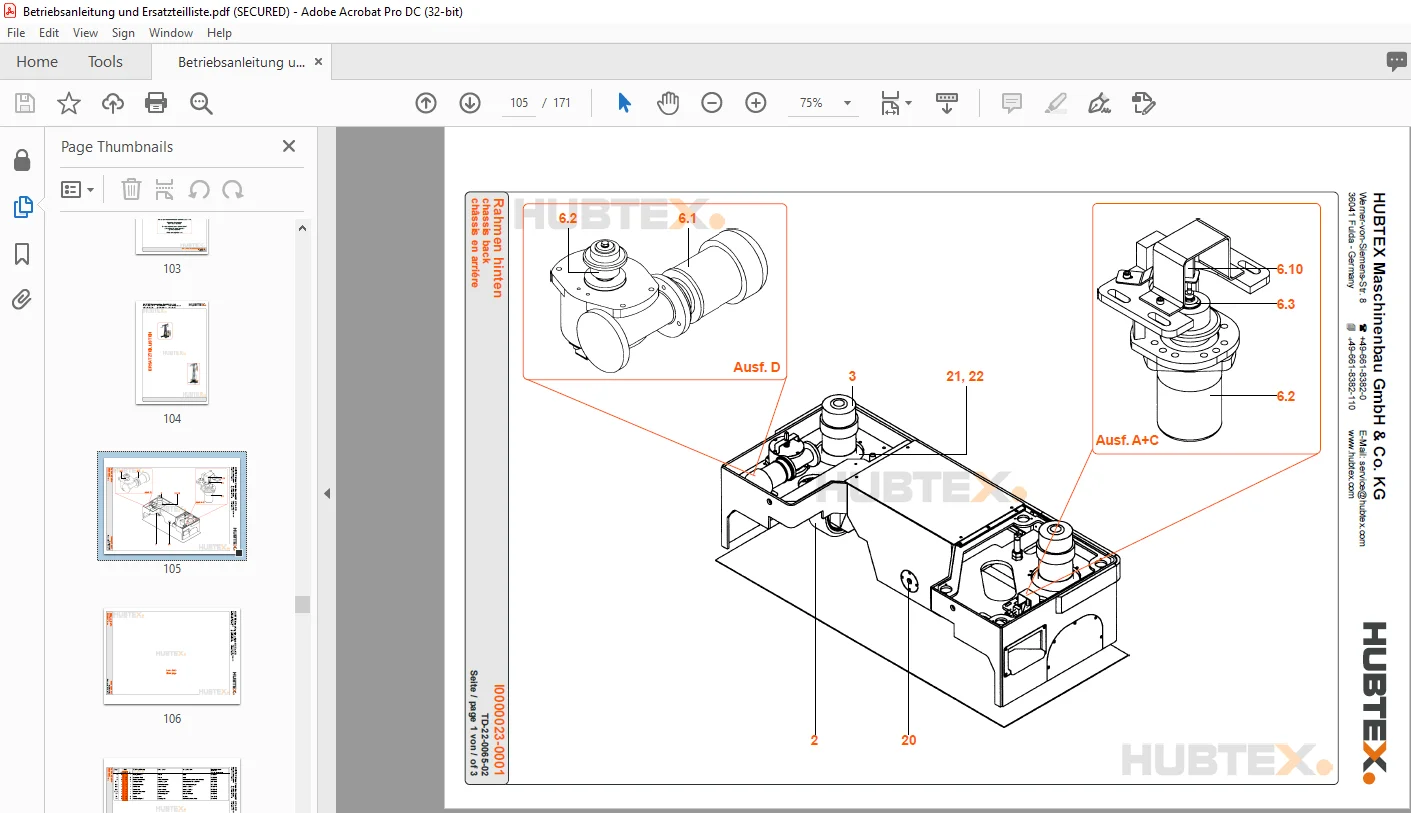This screenshot has width=1411, height=813.
Task: Open the Help menu
Action: click(x=219, y=33)
